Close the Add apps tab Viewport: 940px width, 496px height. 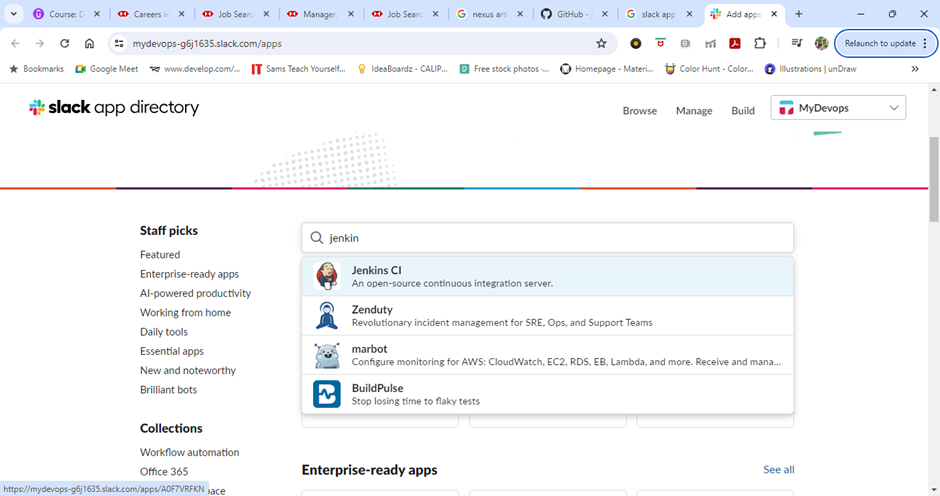[x=774, y=14]
